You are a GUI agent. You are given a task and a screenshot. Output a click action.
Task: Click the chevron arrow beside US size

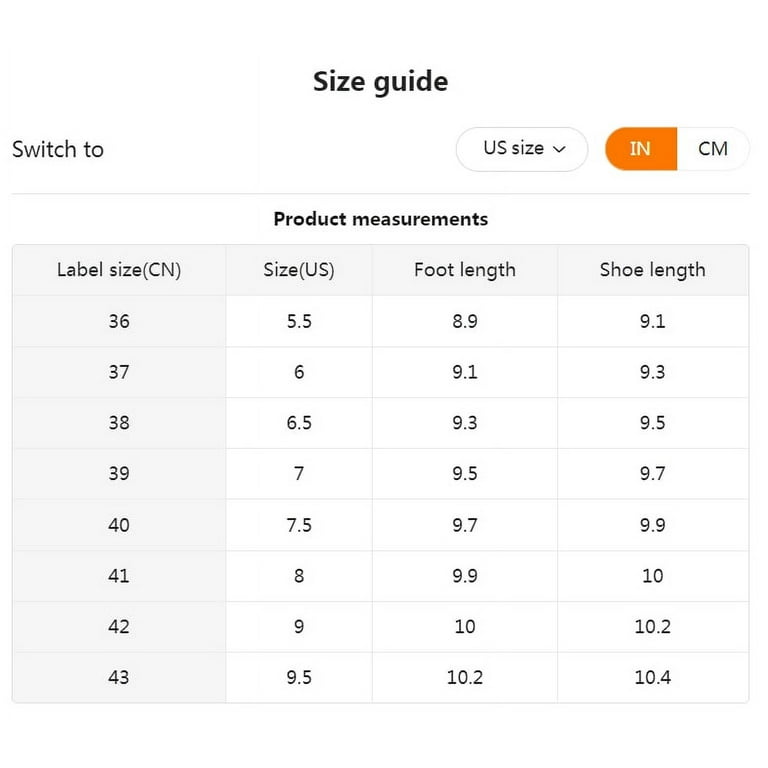point(559,149)
